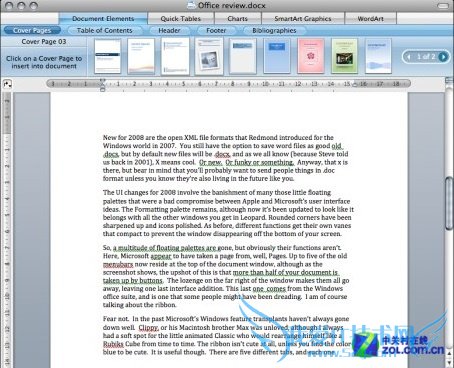454x368 pixels.
Task: Insert the fifth cover page with blue header bar
Action: pyautogui.click(x=243, y=56)
